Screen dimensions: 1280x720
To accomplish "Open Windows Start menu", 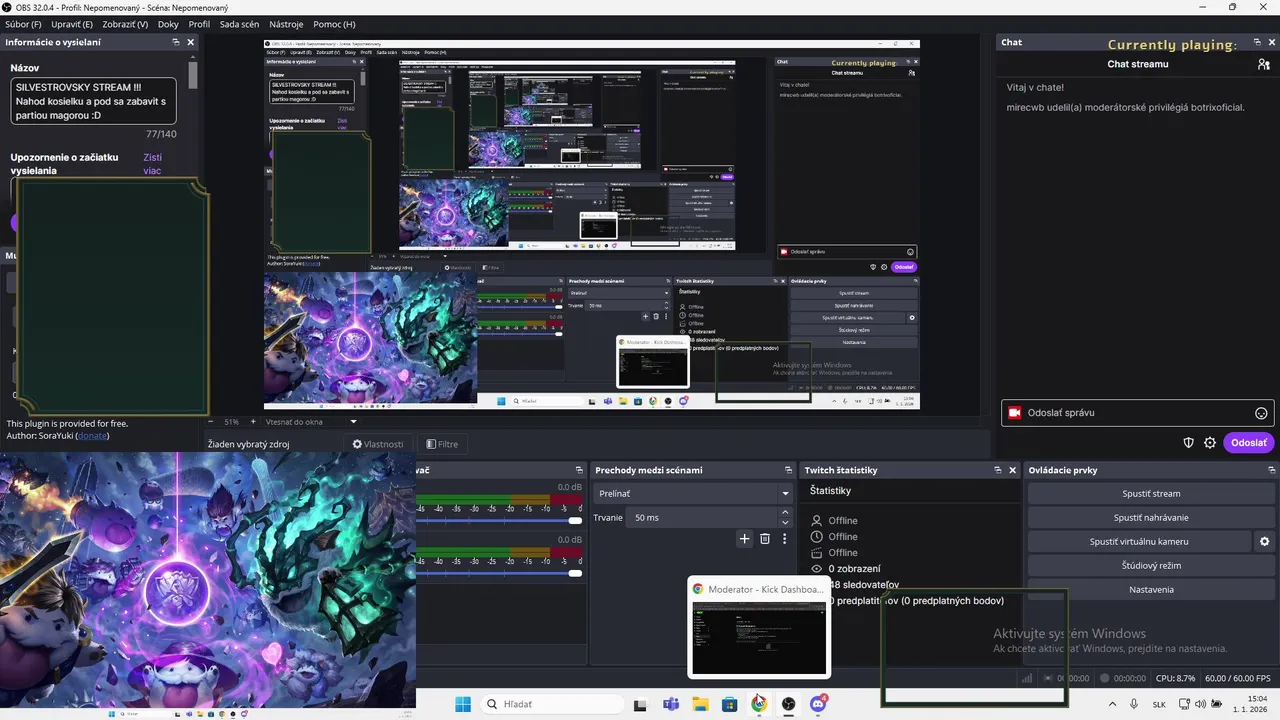I will 463,704.
